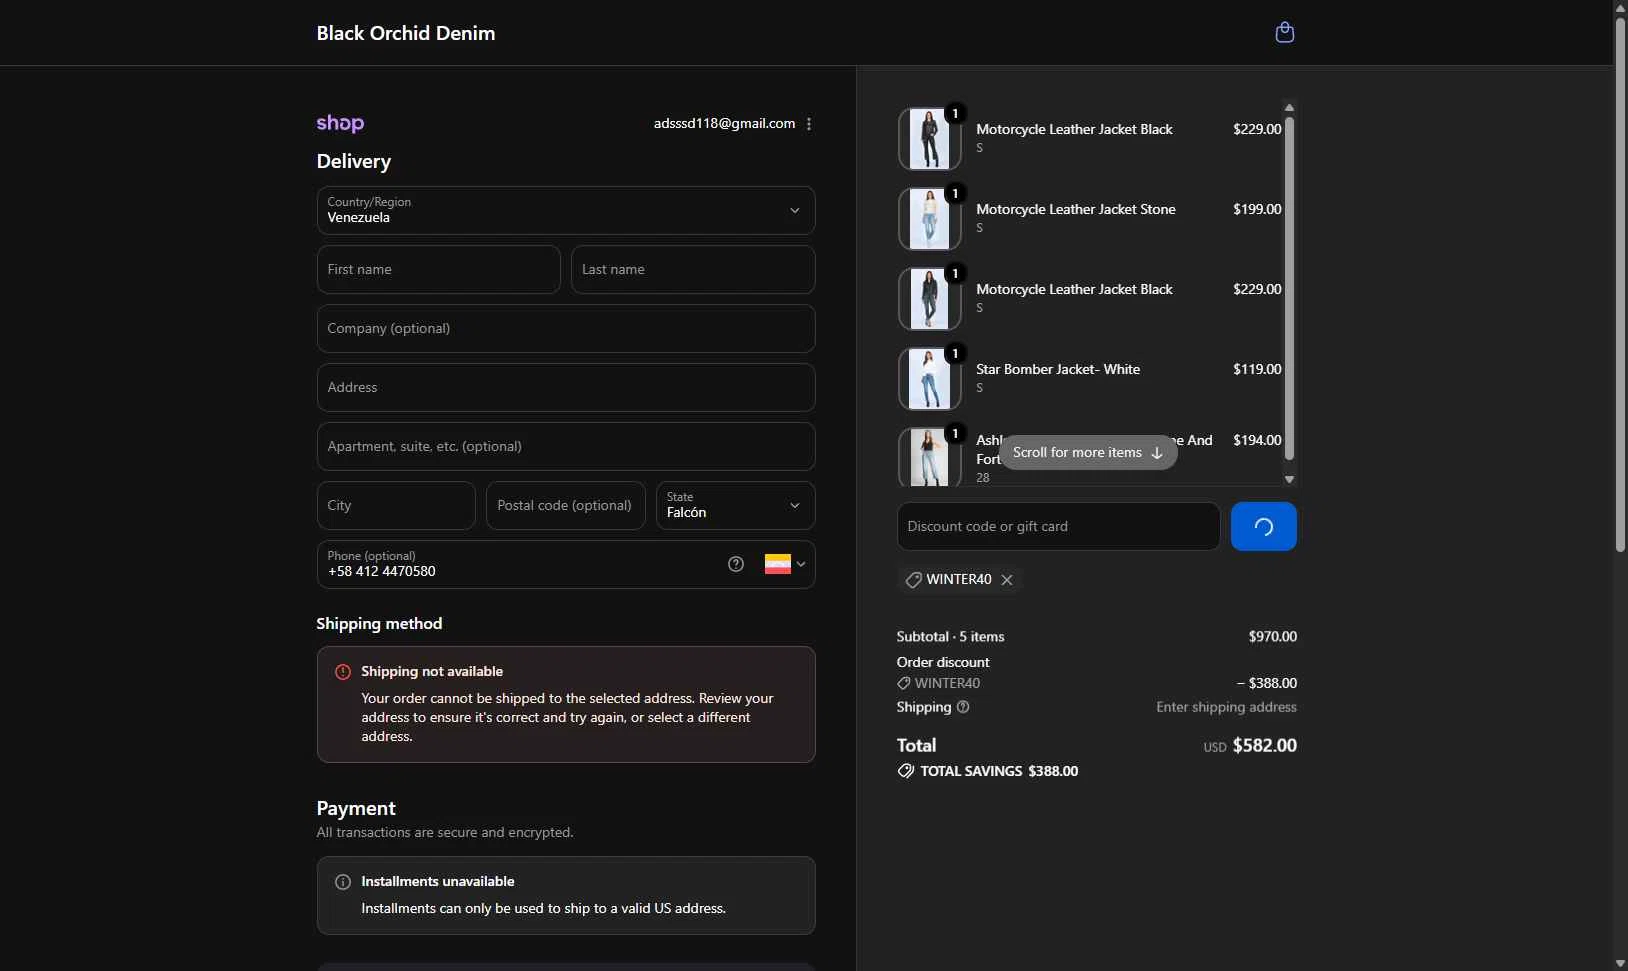
Task: Click the Star Bomber Jacket- White name
Action: click(x=1058, y=370)
